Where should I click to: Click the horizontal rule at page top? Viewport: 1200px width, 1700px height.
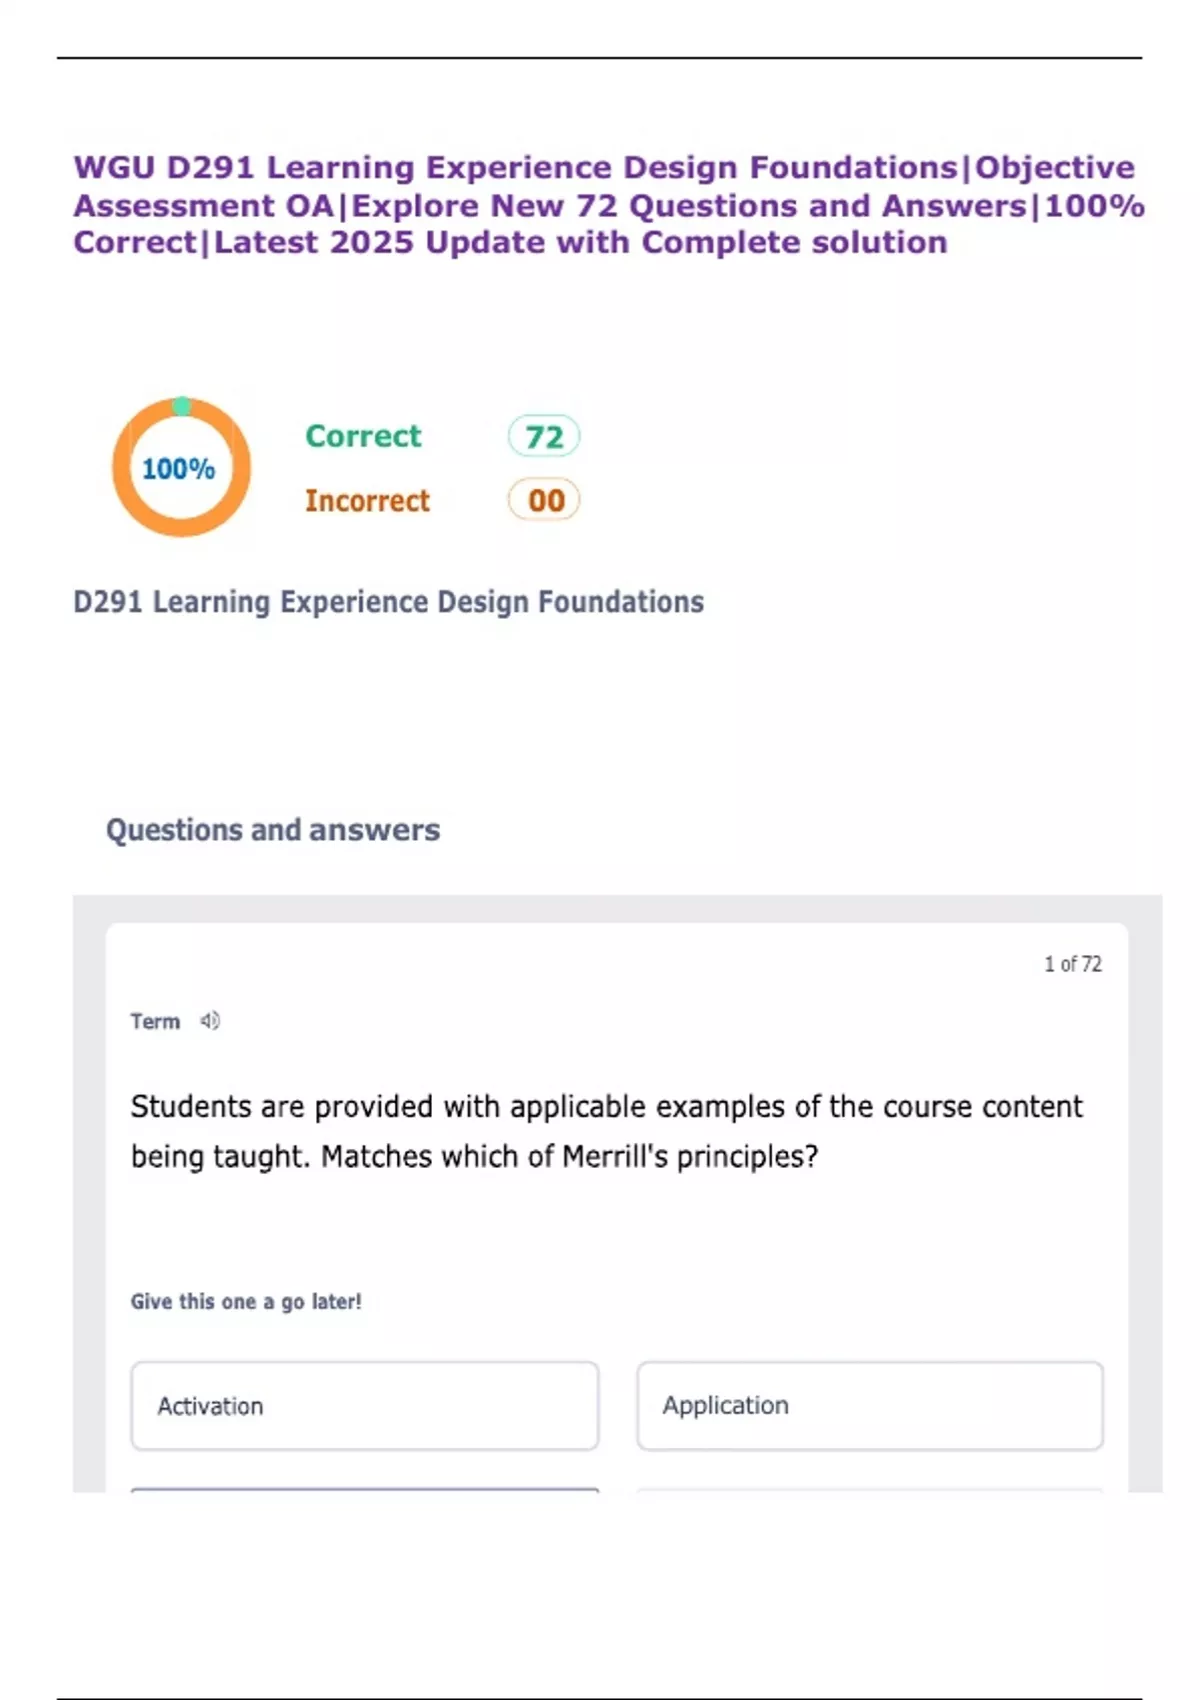(600, 58)
